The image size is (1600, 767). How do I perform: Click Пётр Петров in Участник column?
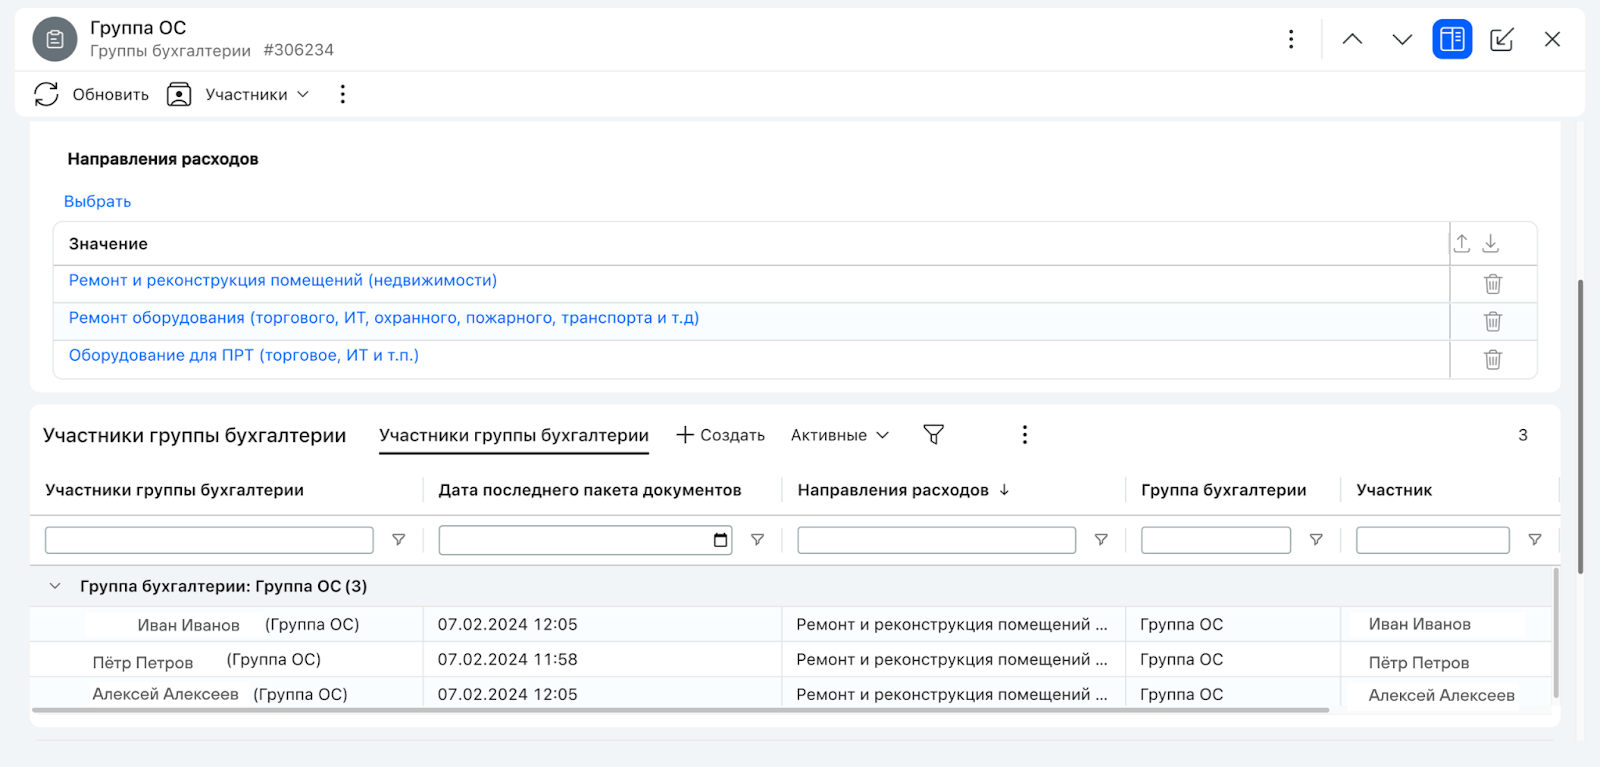(x=1418, y=662)
